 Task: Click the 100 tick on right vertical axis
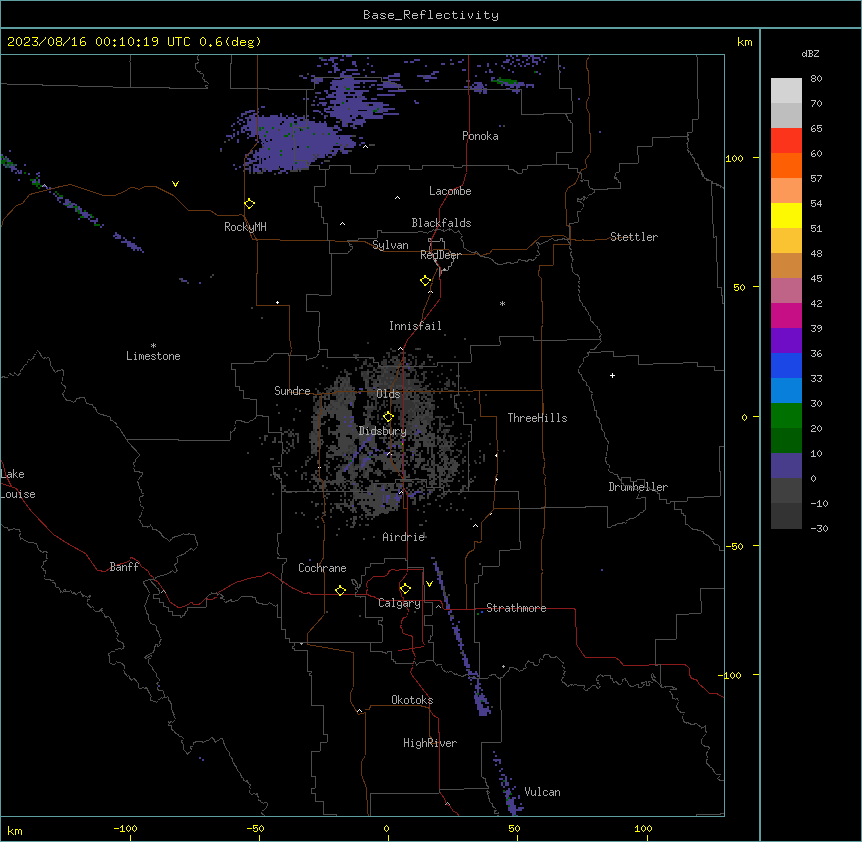coord(734,158)
